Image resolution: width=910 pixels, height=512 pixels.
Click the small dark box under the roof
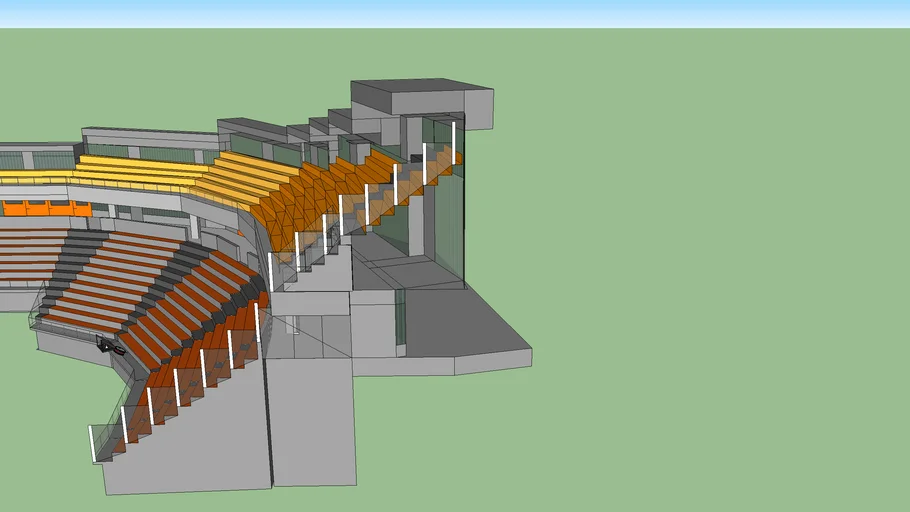click(x=416, y=157)
